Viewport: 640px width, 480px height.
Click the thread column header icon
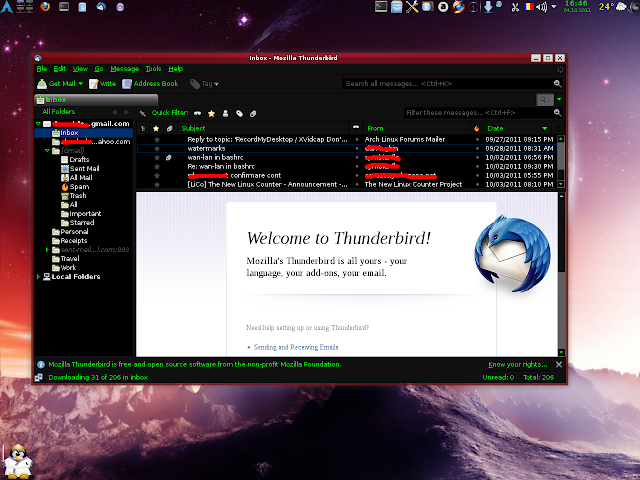[x=143, y=129]
